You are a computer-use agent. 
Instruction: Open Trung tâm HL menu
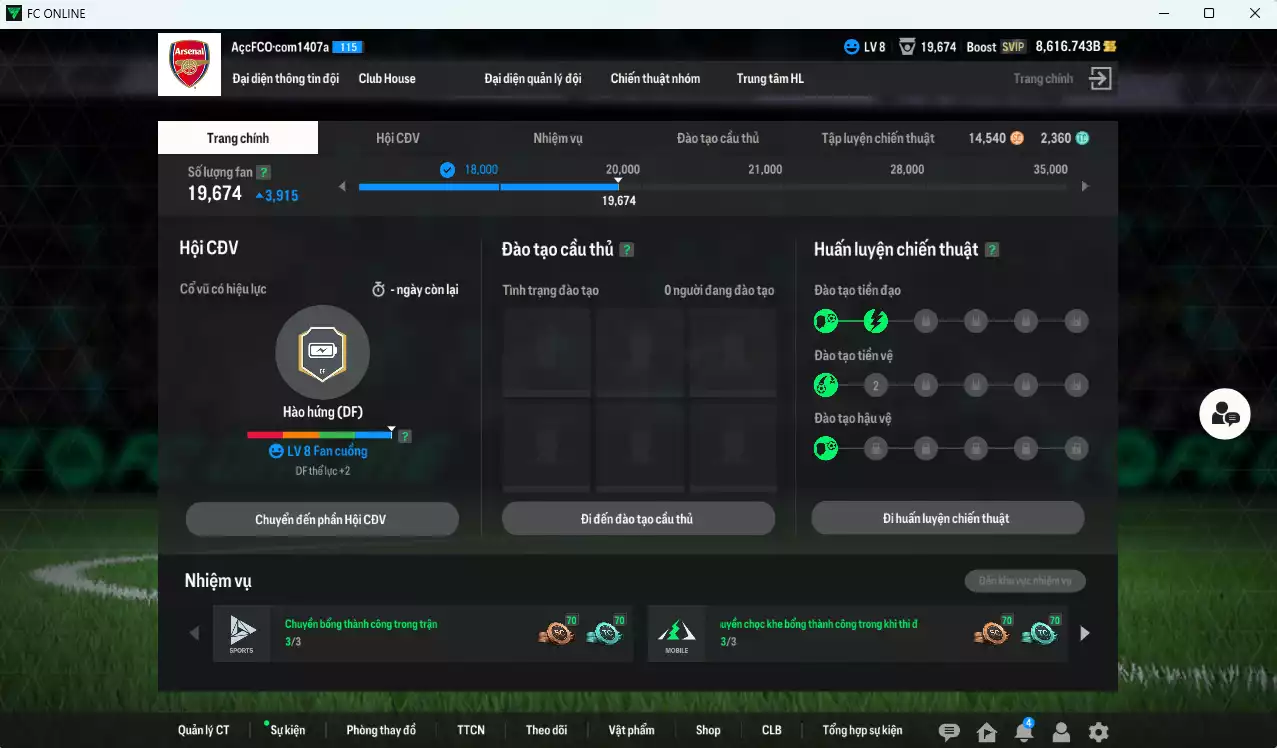(x=770, y=78)
